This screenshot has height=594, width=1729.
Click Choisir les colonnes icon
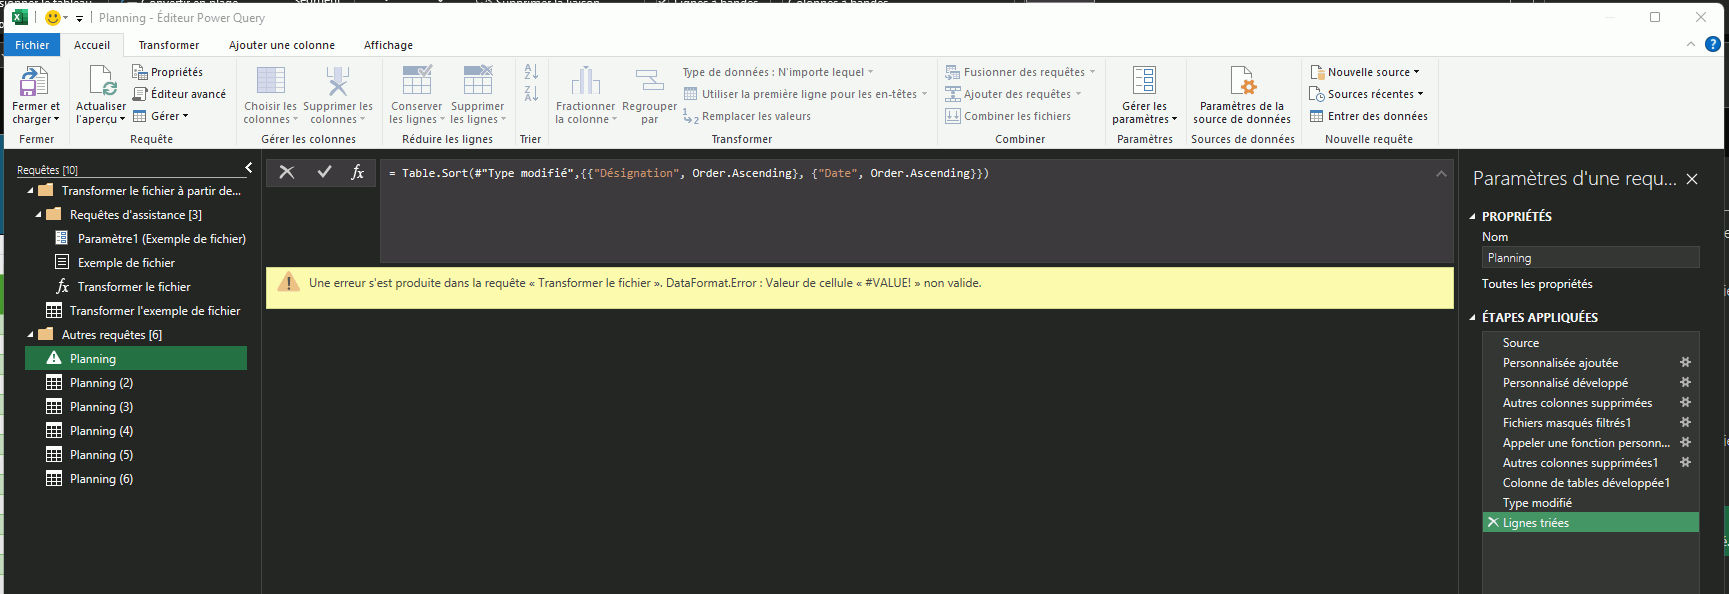(x=271, y=81)
